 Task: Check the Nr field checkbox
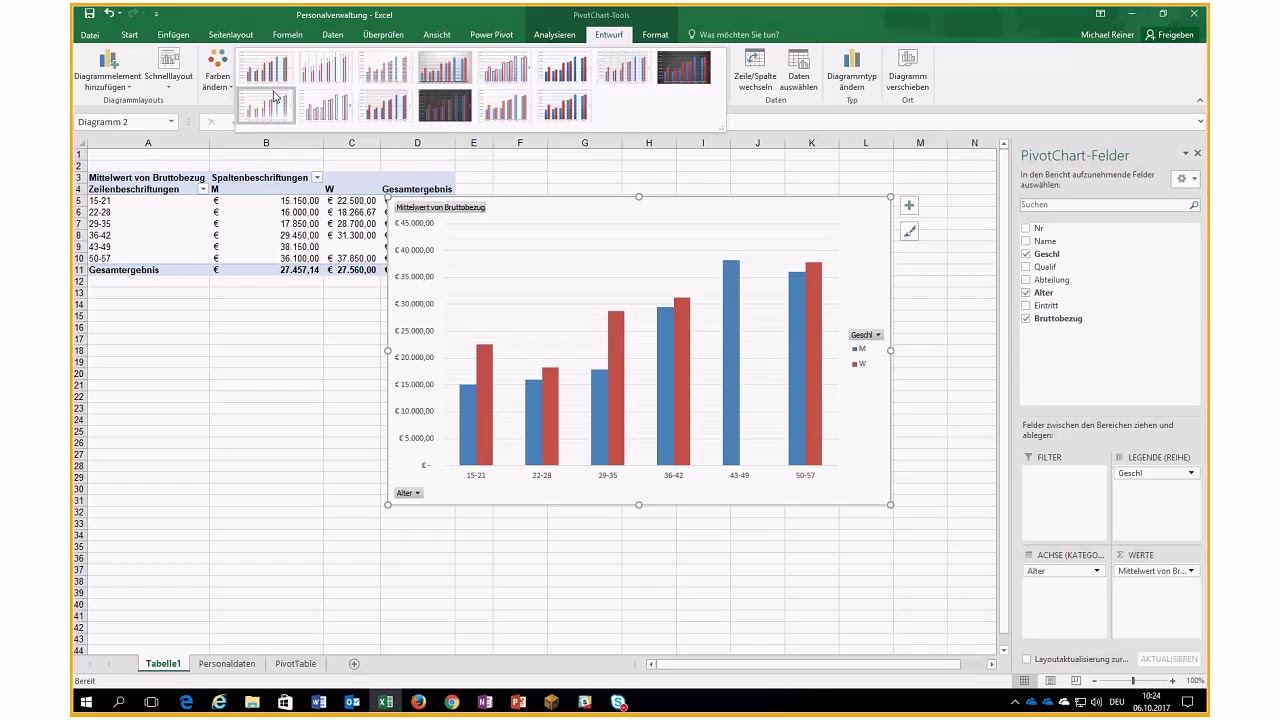1026,229
